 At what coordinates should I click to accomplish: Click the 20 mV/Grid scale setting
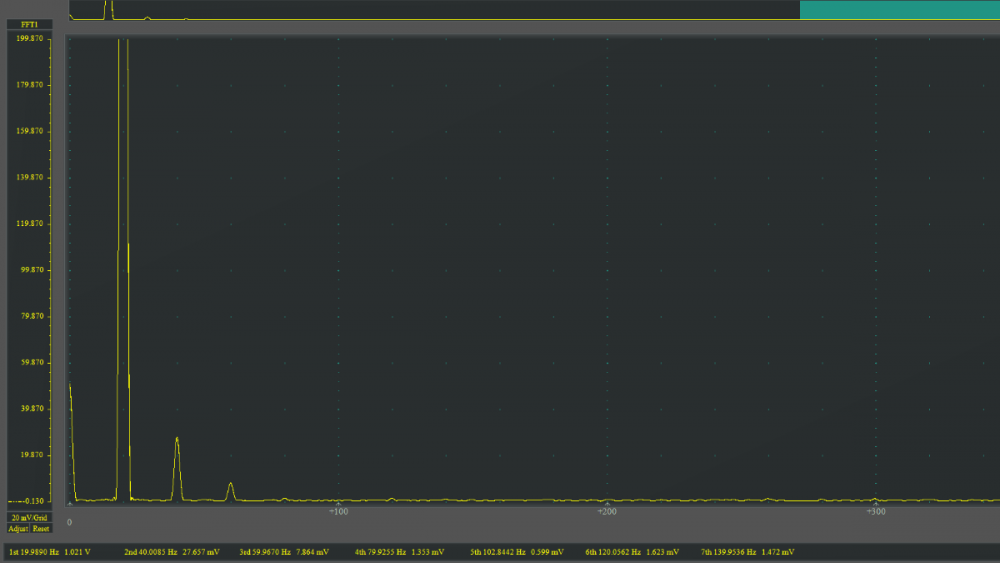pos(29,518)
